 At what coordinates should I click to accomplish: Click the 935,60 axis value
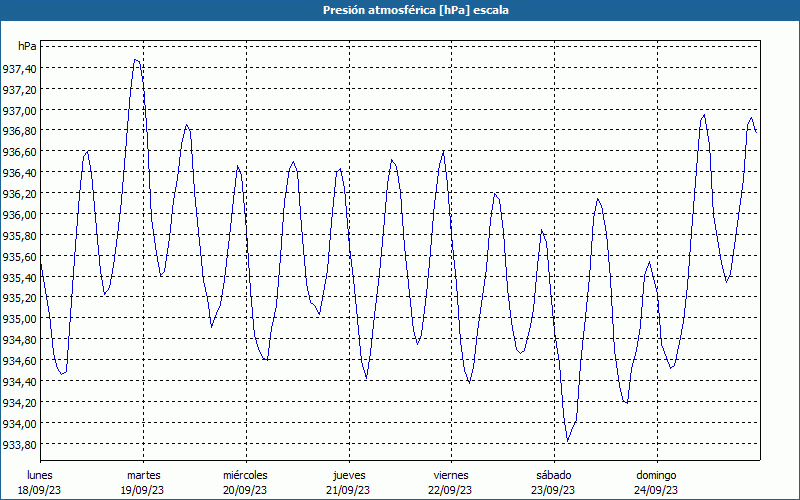[20, 256]
